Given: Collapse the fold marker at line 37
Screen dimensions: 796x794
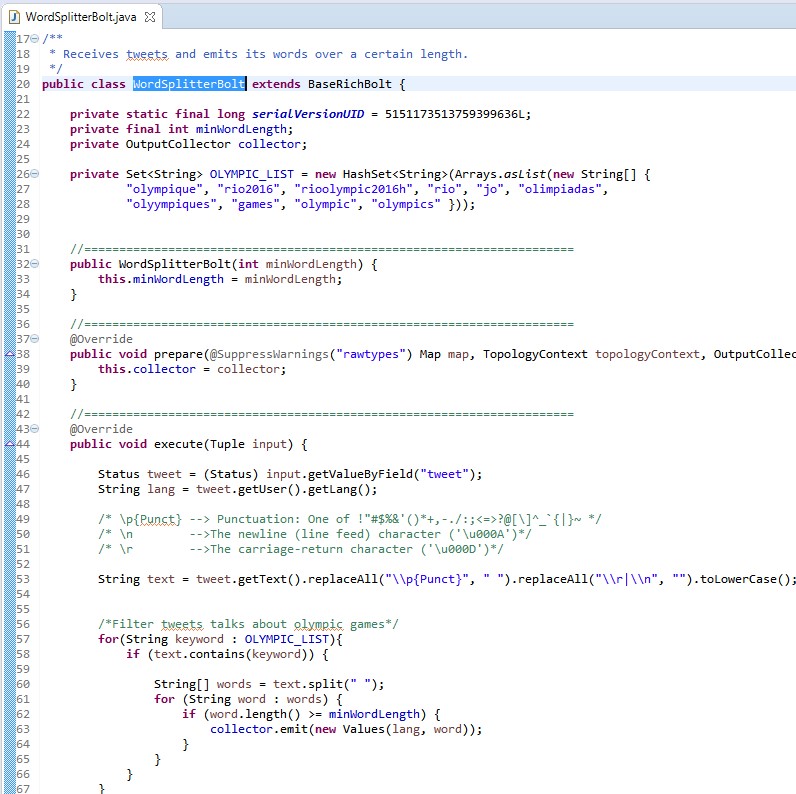Looking at the screenshot, I should (35, 339).
